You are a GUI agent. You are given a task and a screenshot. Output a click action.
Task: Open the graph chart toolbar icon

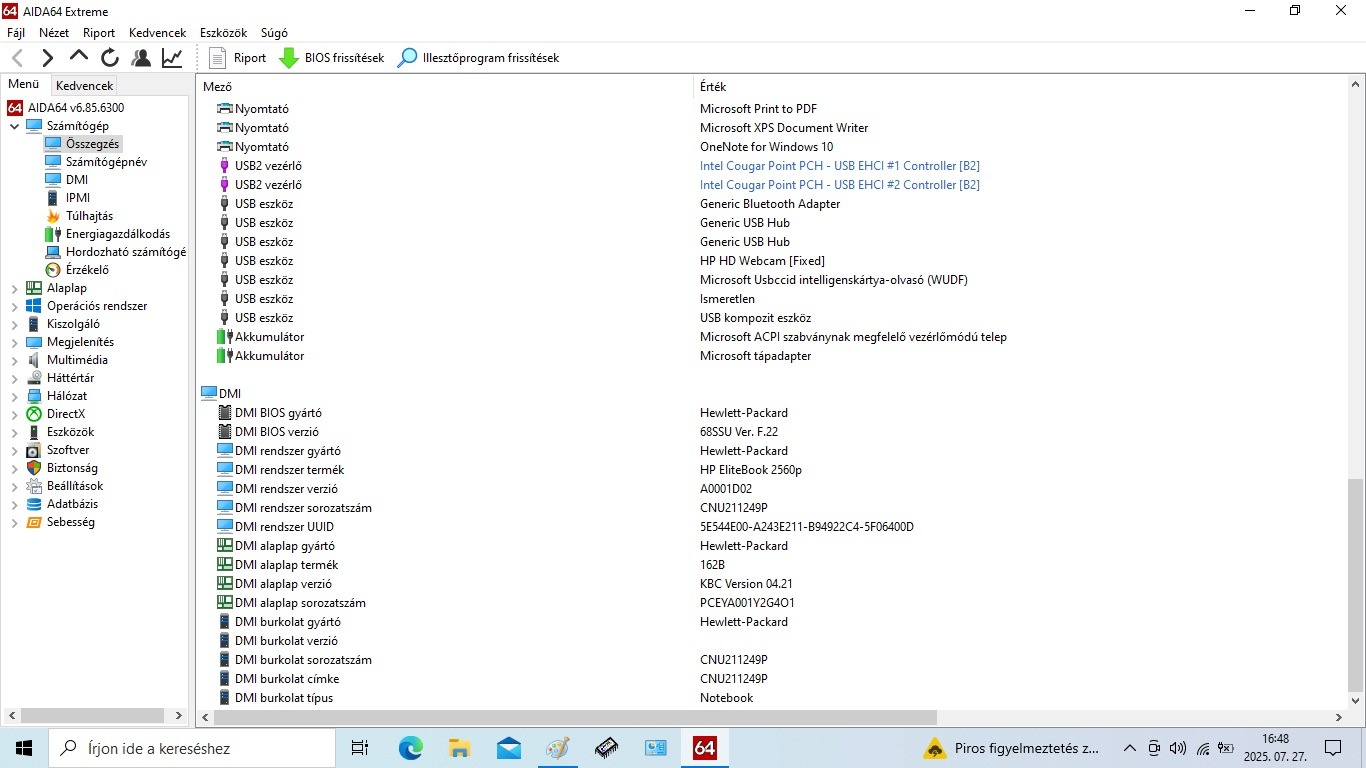(172, 58)
